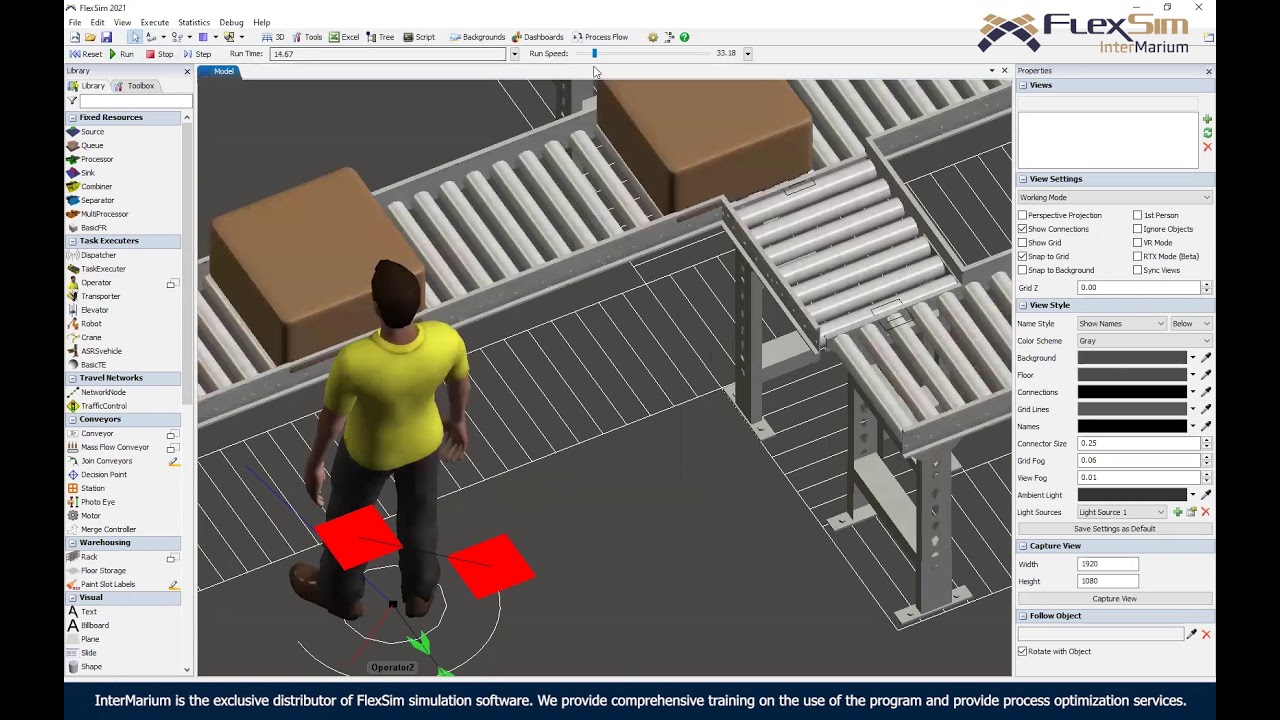Image resolution: width=1280 pixels, height=720 pixels.
Task: Click the Follow Object sampler eyedropper icon
Action: (1191, 634)
